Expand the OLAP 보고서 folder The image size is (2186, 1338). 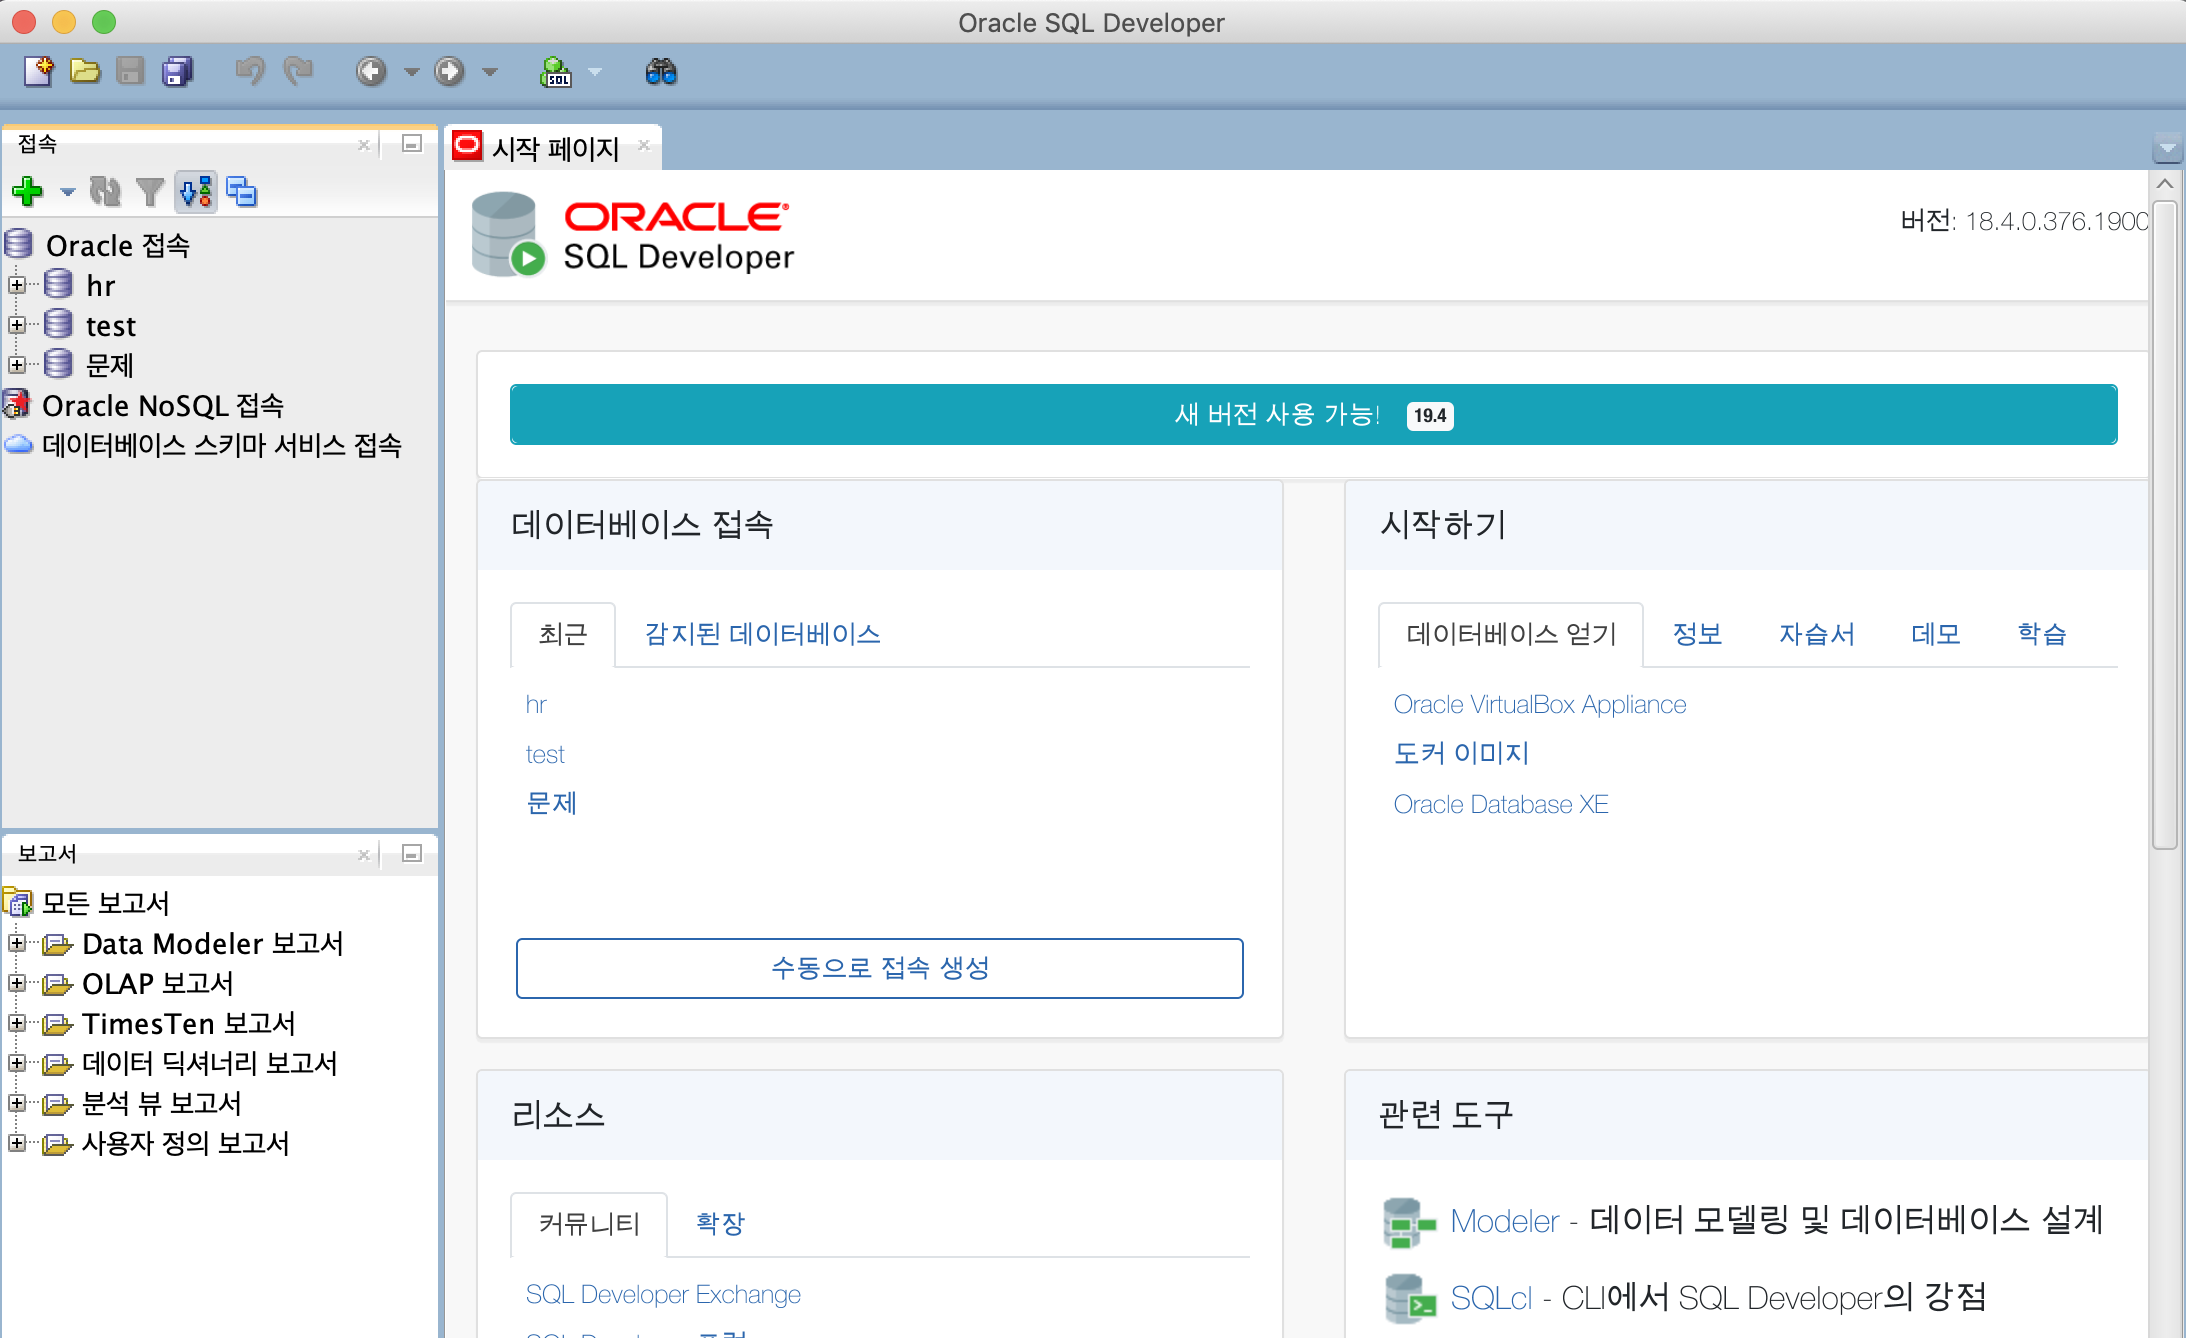pos(17,983)
